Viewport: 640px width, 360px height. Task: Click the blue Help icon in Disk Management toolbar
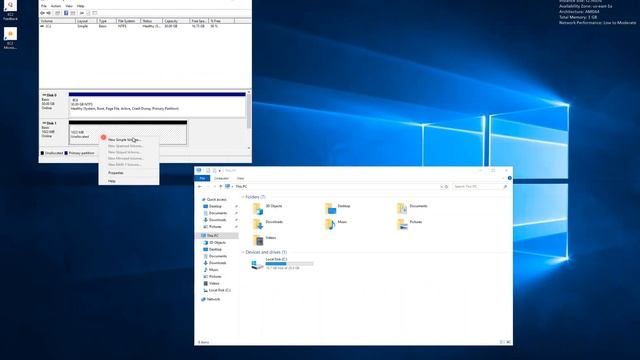[x=66, y=13]
